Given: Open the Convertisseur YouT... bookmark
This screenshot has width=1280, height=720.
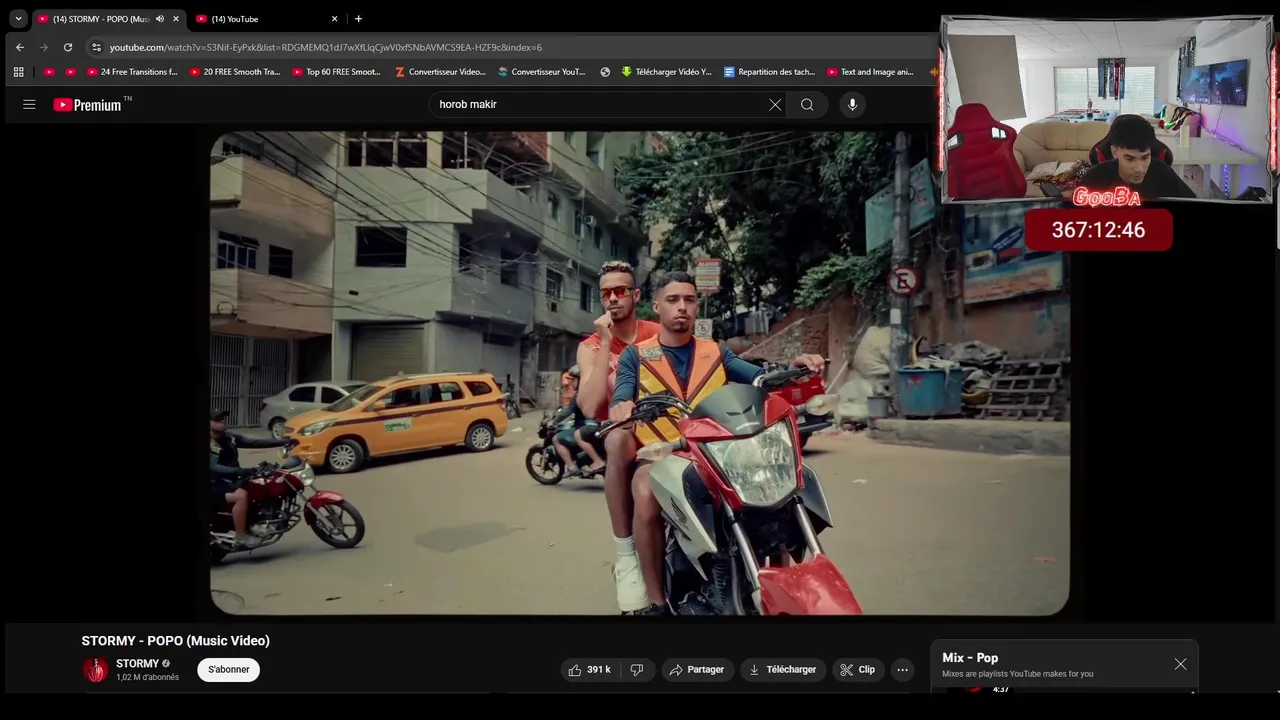Looking at the screenshot, I should point(542,72).
